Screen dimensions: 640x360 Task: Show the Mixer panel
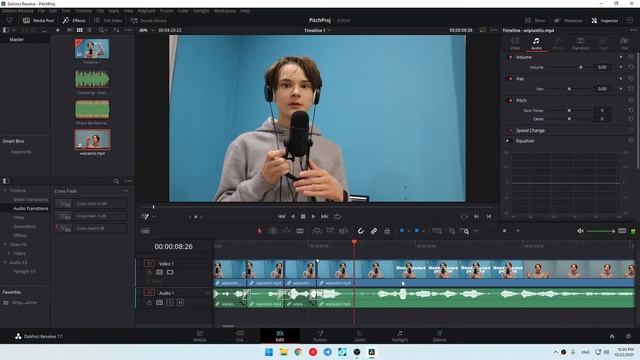pos(535,20)
